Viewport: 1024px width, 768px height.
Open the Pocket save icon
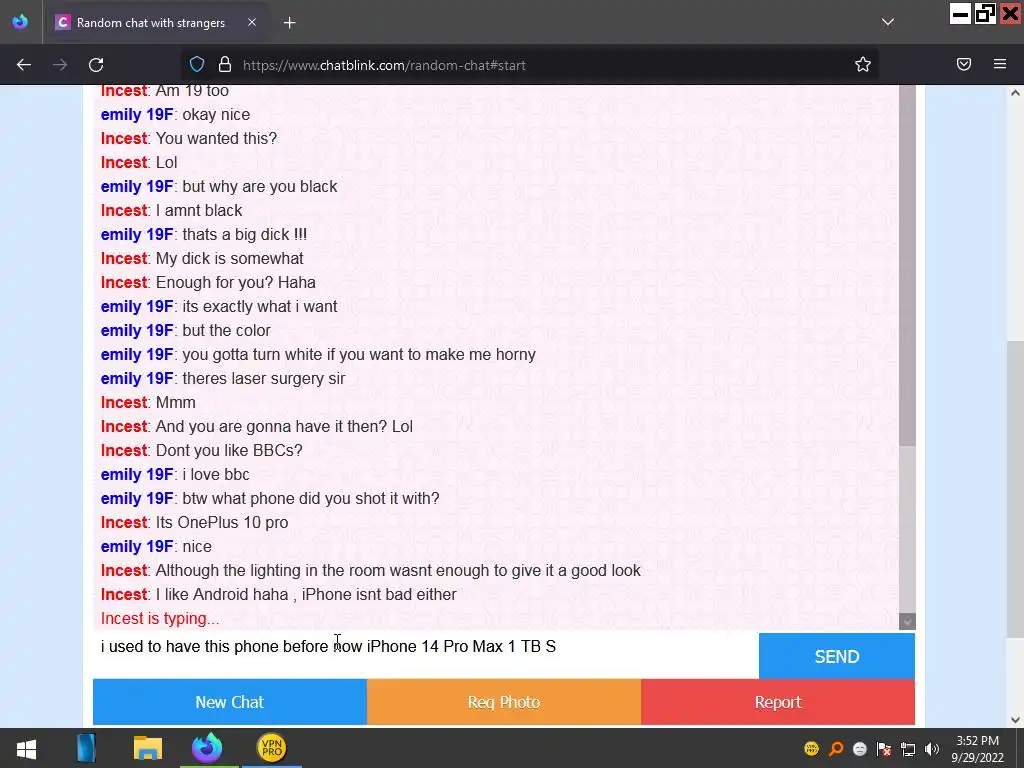pos(964,64)
